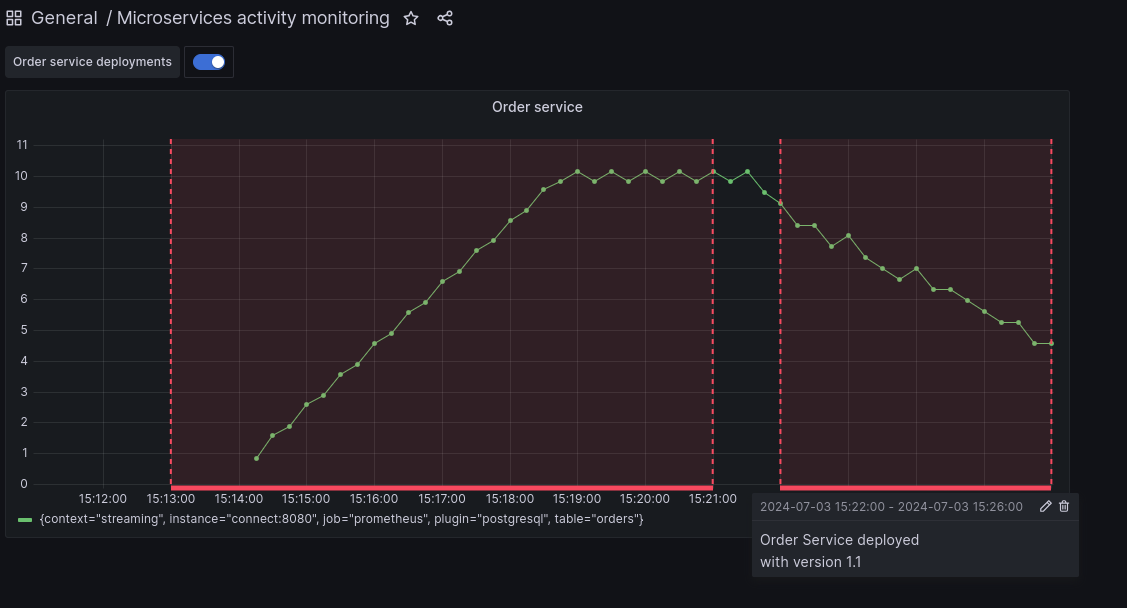The width and height of the screenshot is (1127, 608).
Task: Click the 15:18:00 time axis label
Action: pyautogui.click(x=508, y=498)
